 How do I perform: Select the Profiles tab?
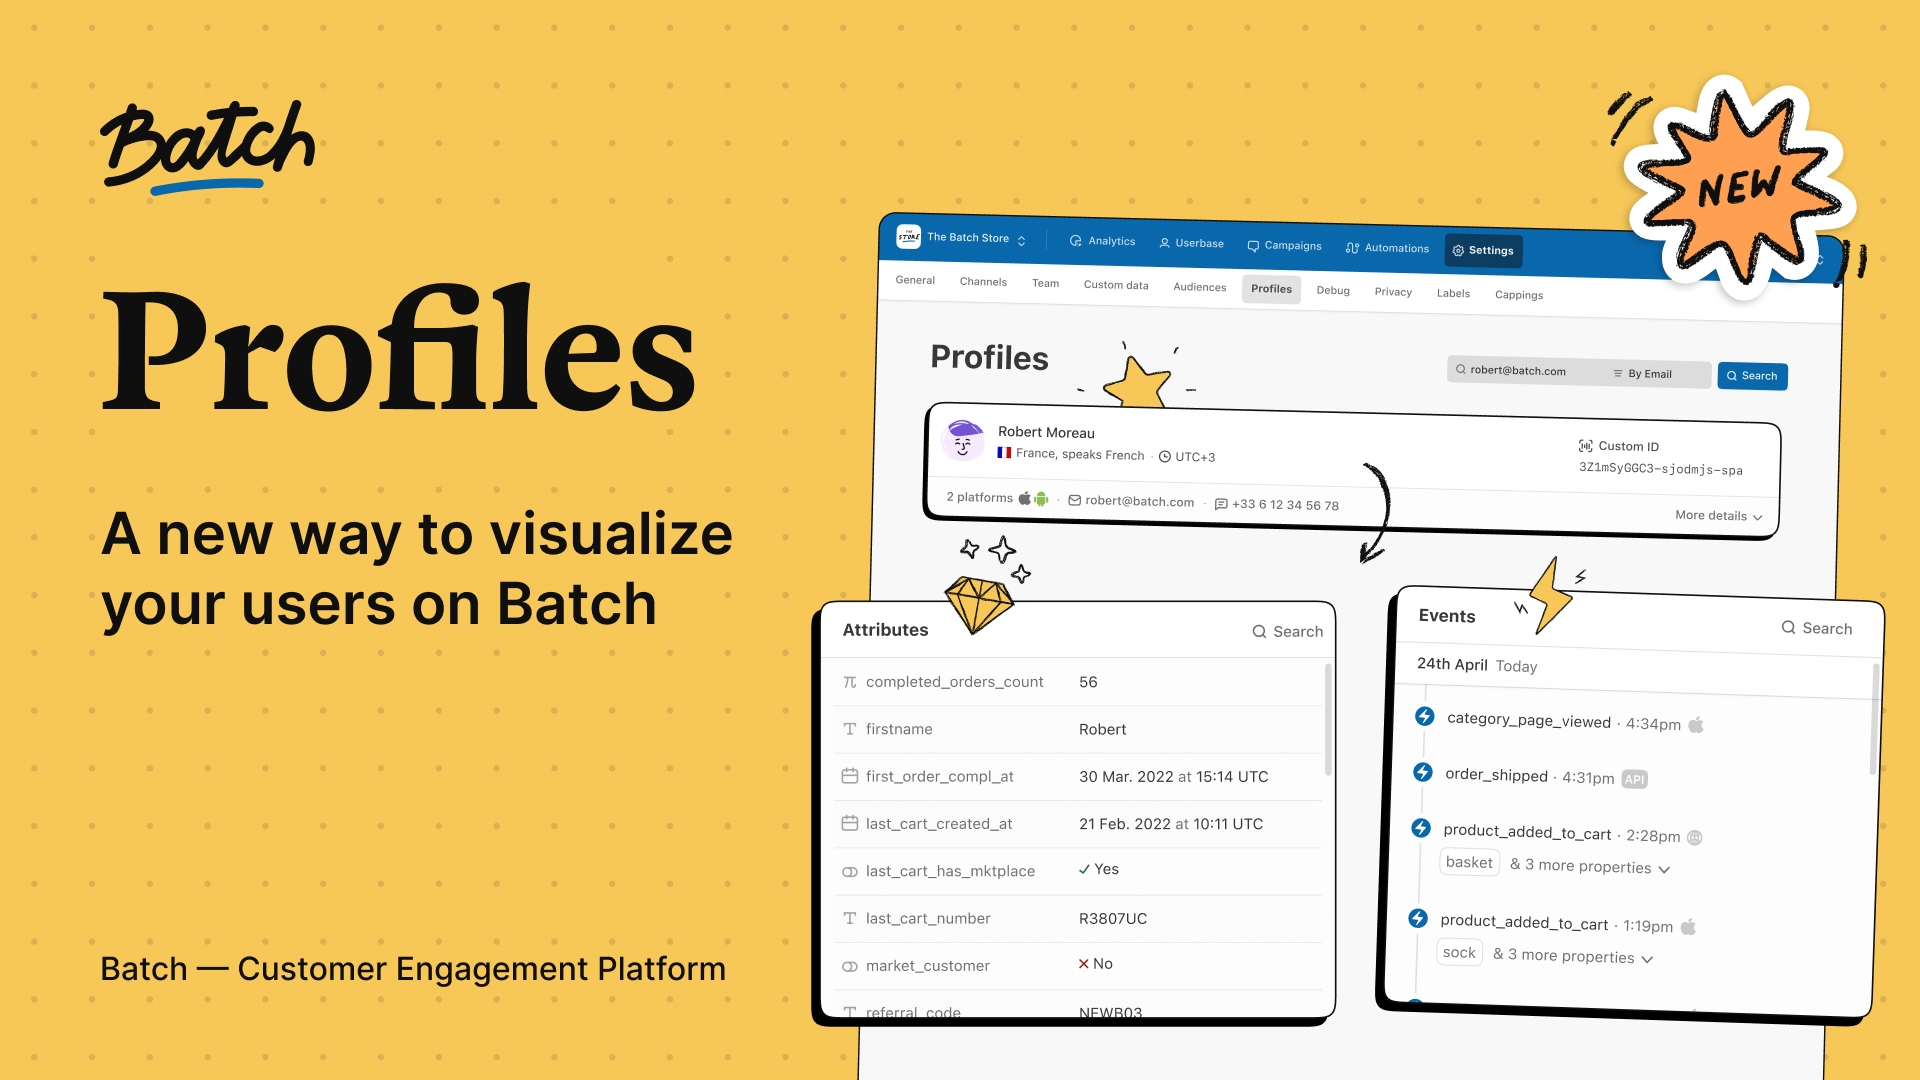(1271, 289)
